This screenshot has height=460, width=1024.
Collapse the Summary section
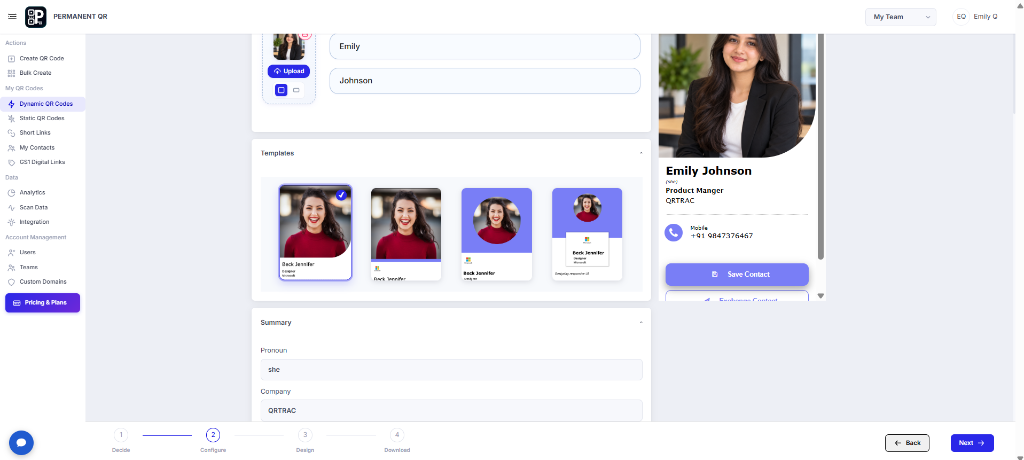pyautogui.click(x=641, y=322)
